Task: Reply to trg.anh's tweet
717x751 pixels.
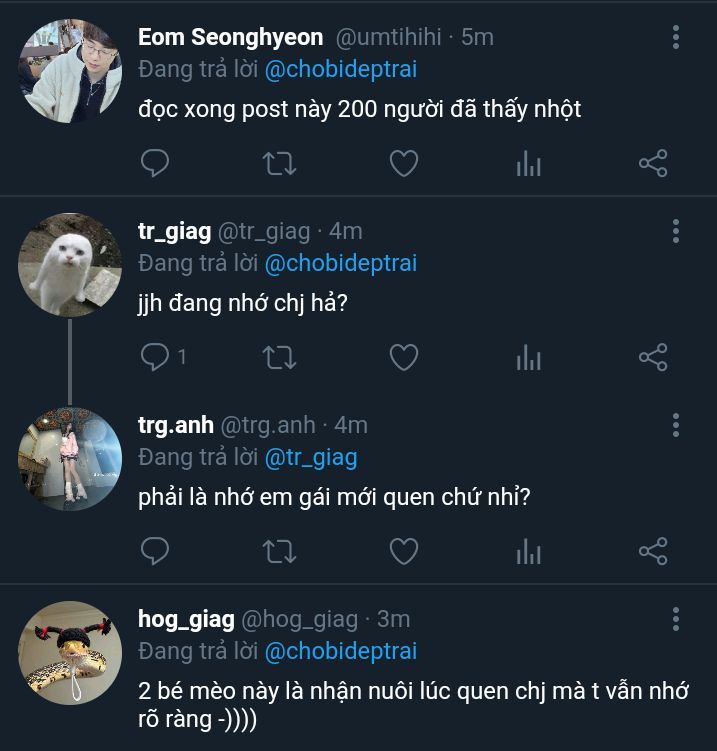Action: tap(154, 551)
